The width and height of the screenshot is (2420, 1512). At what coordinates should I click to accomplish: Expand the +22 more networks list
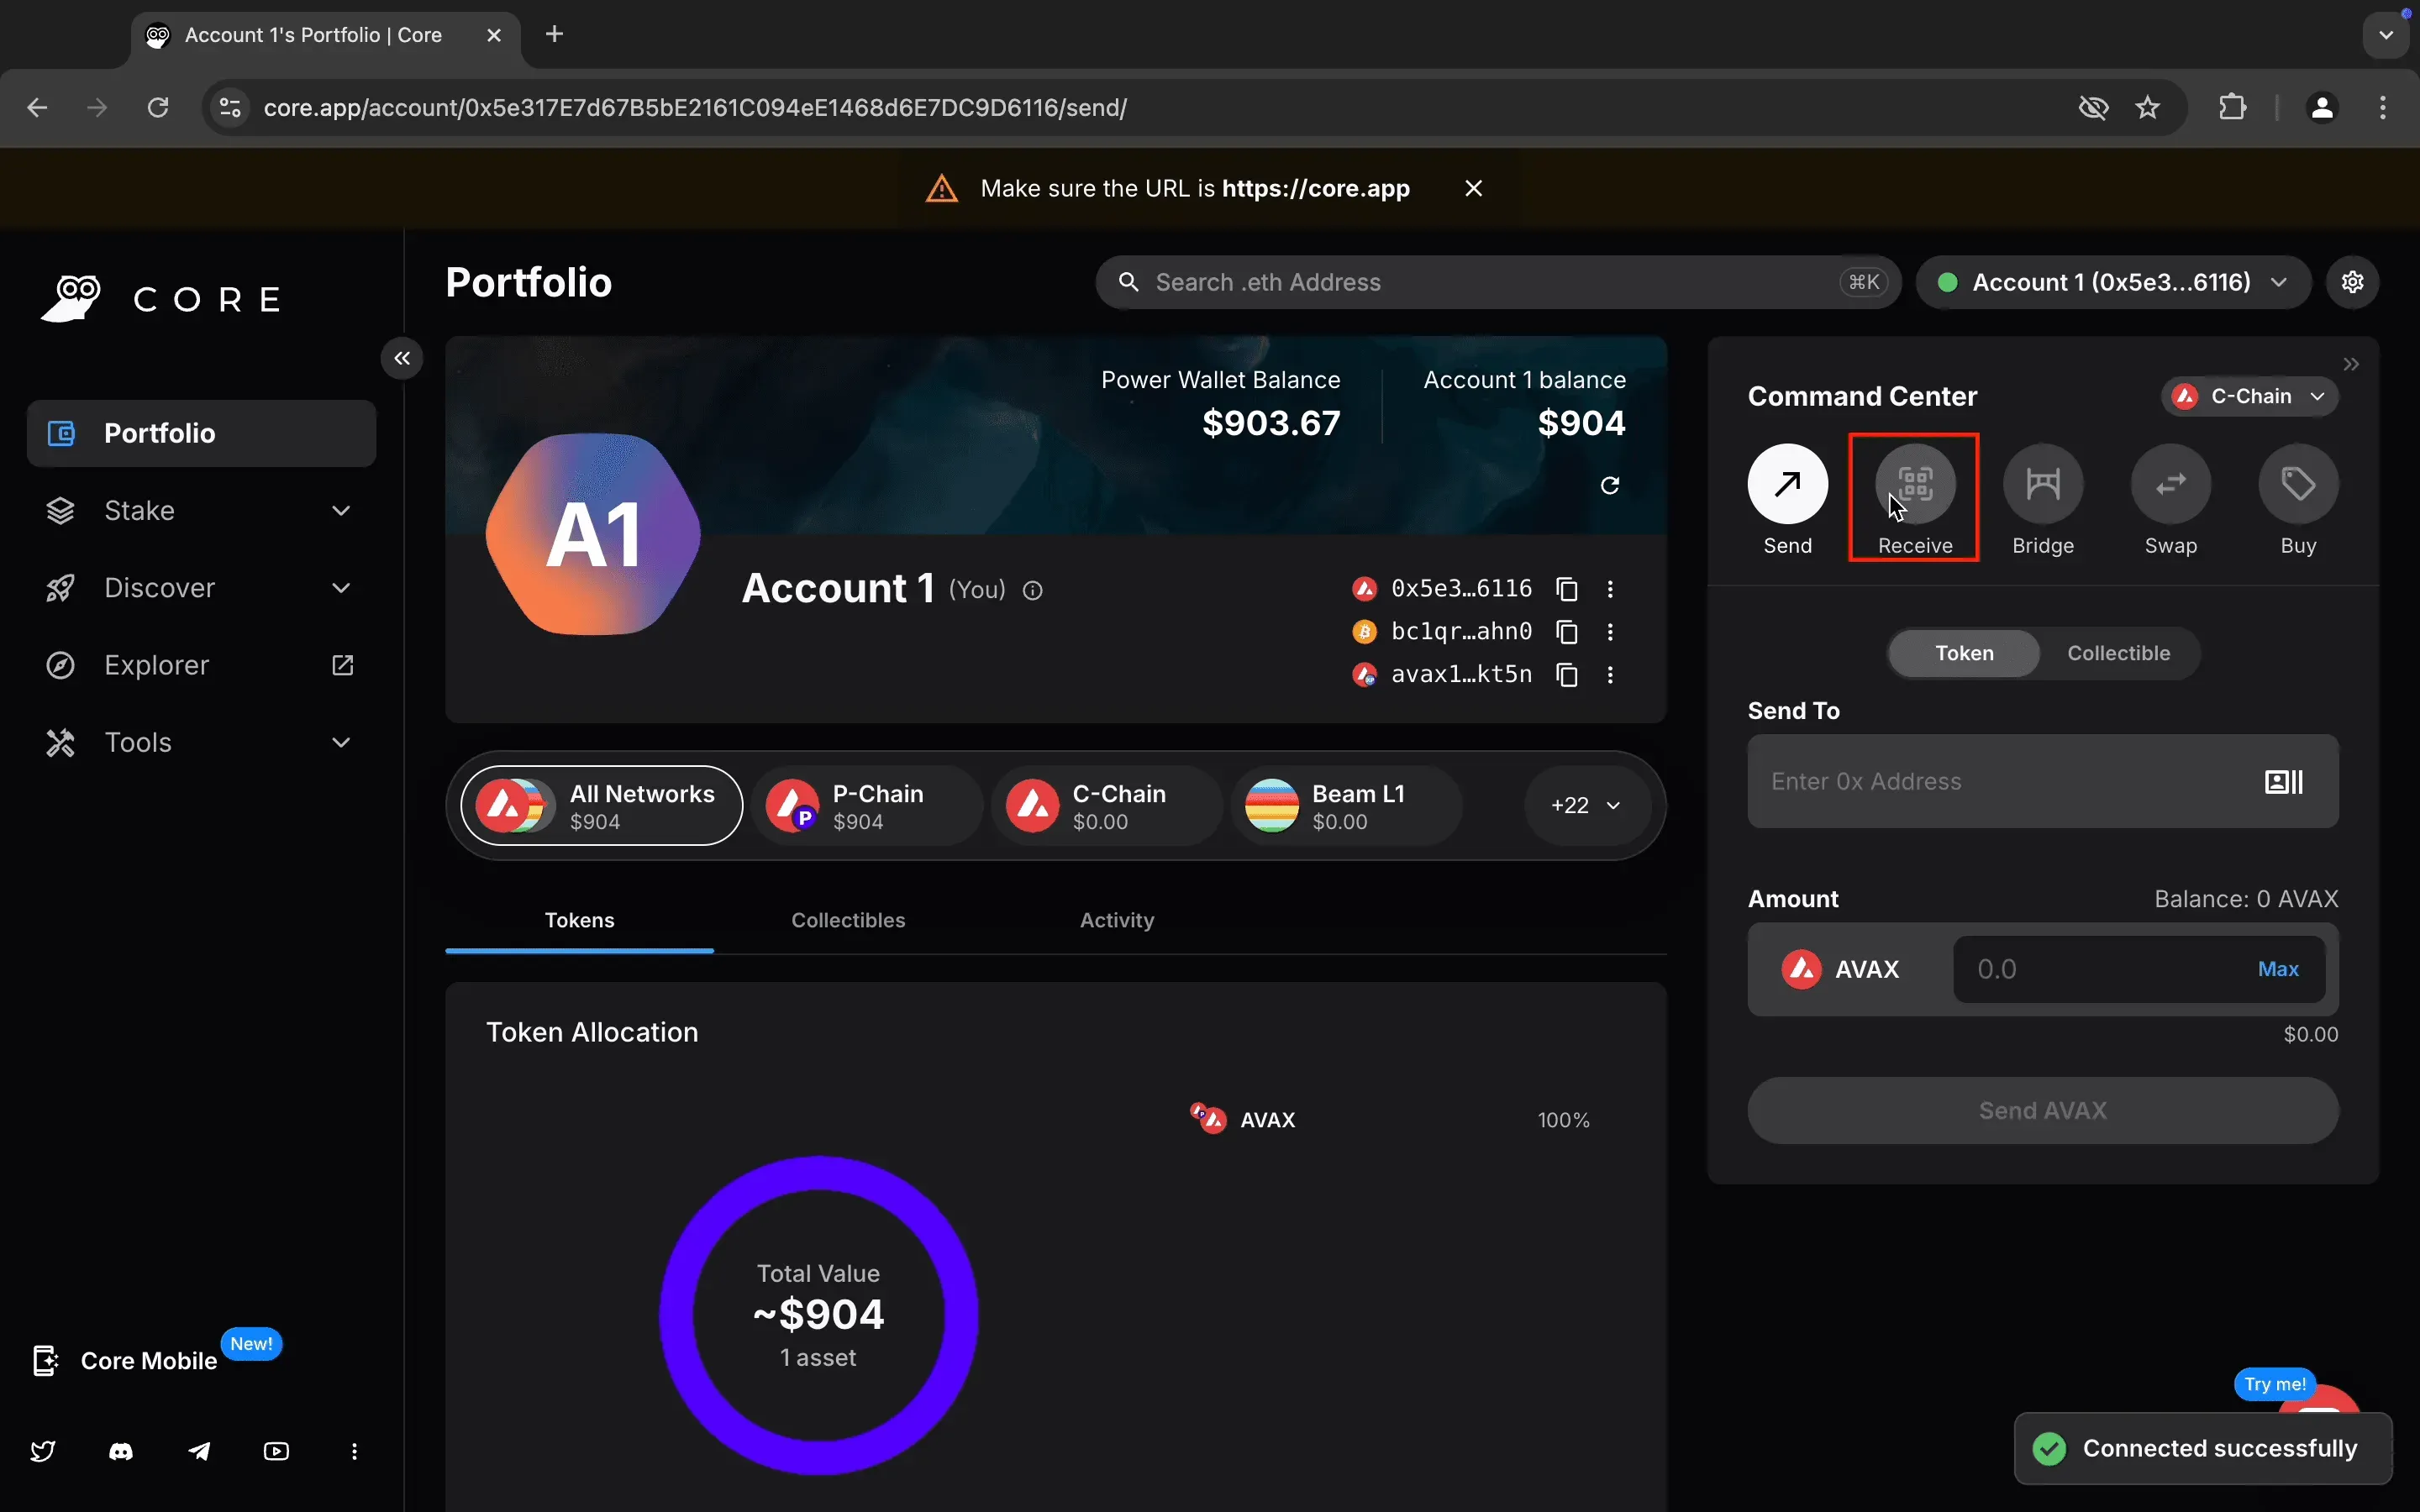[x=1587, y=806]
